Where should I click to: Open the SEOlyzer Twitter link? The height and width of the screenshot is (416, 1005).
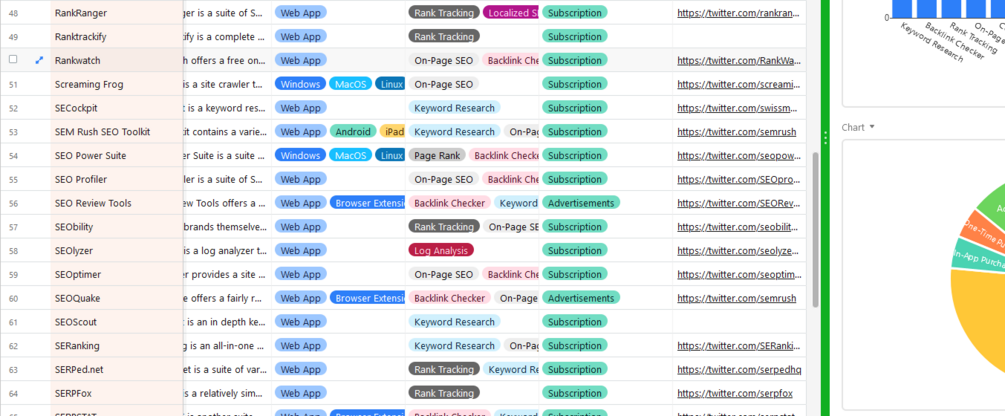(x=739, y=250)
